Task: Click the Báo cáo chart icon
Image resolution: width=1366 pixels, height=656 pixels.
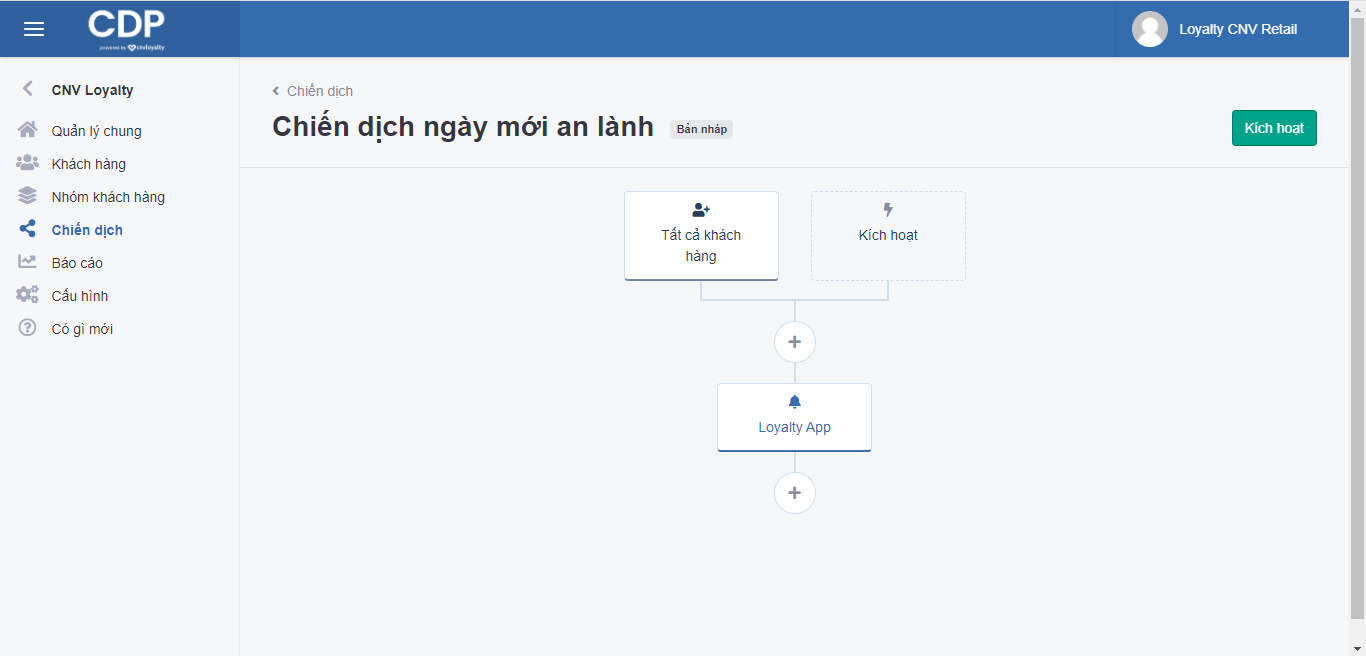Action: tap(28, 262)
